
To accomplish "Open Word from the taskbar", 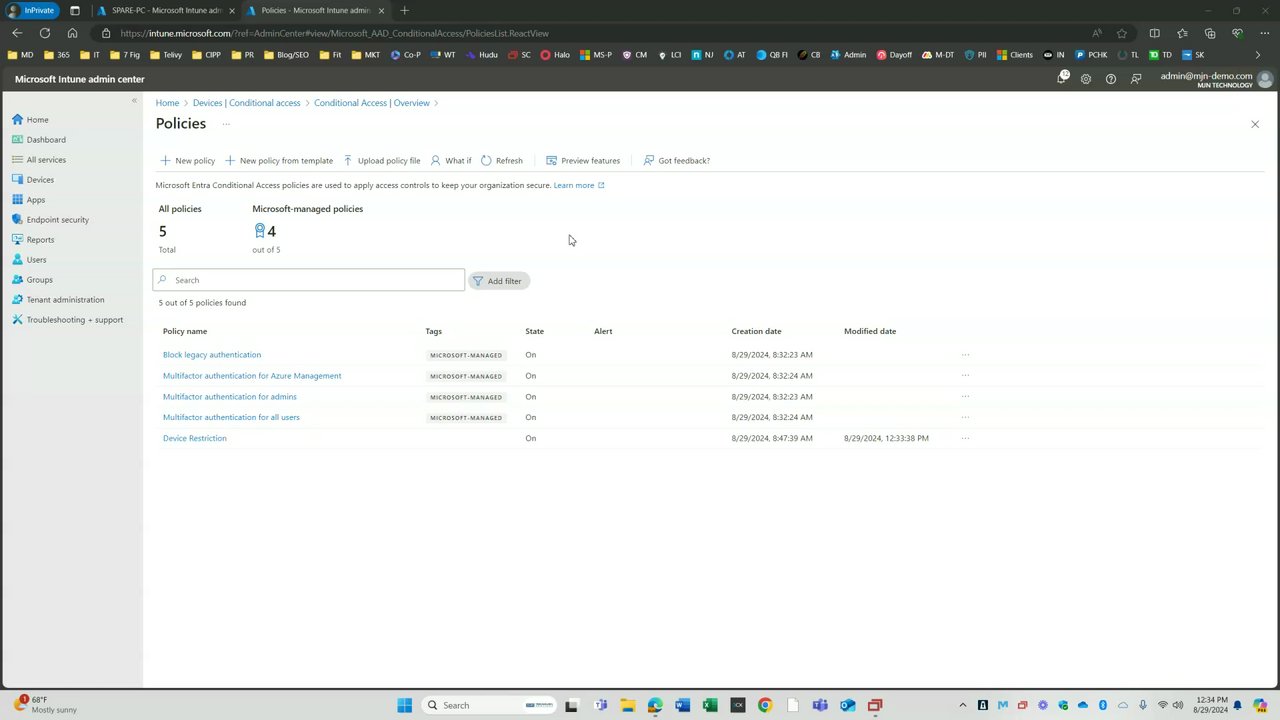I will pos(682,705).
